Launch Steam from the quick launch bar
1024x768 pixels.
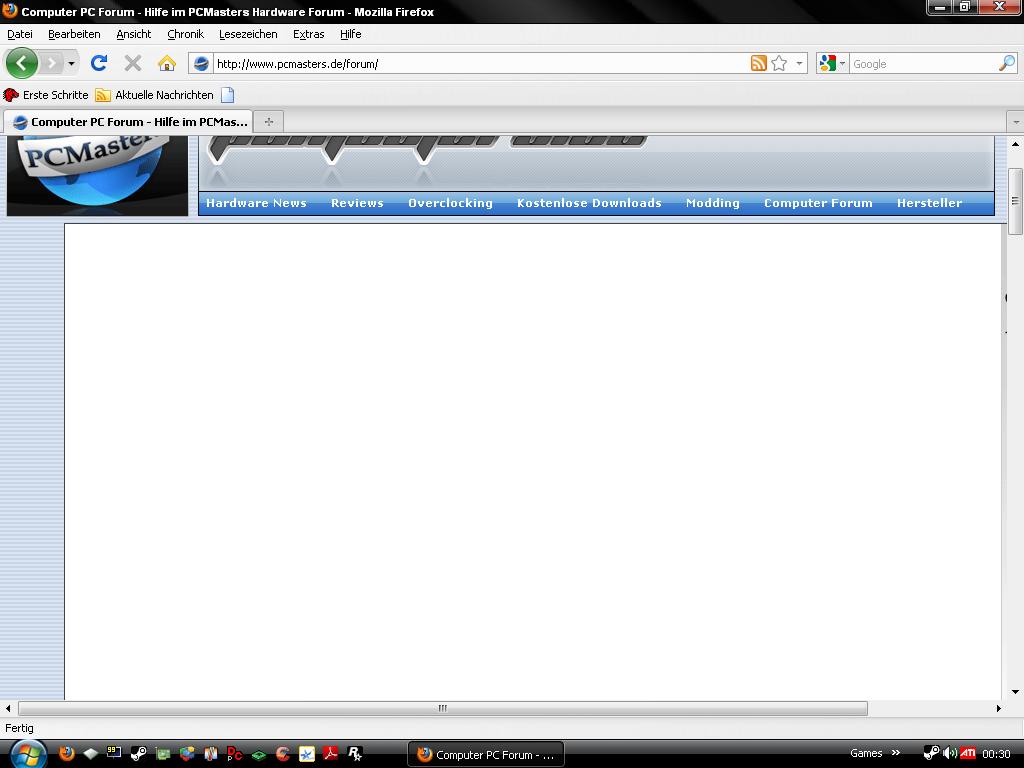pyautogui.click(x=138, y=754)
